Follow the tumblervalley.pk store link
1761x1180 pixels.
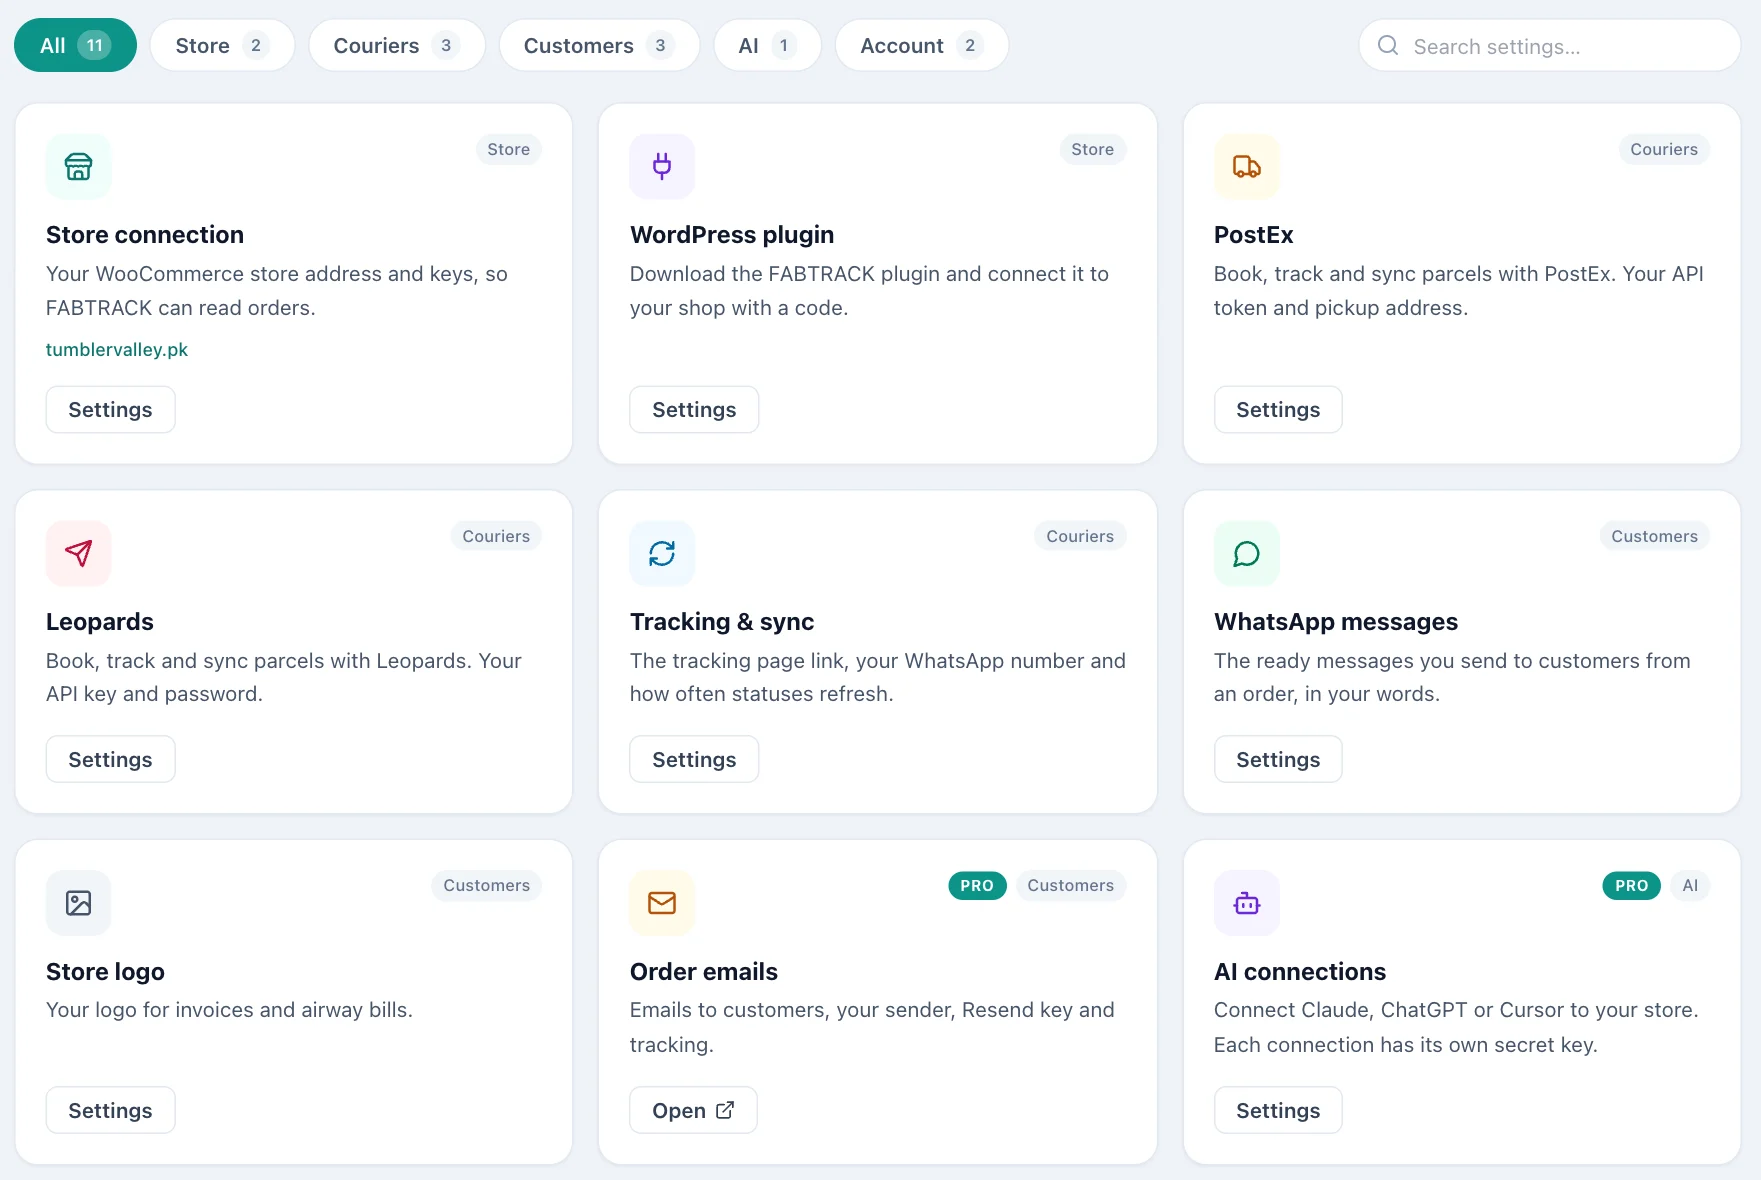(x=117, y=350)
